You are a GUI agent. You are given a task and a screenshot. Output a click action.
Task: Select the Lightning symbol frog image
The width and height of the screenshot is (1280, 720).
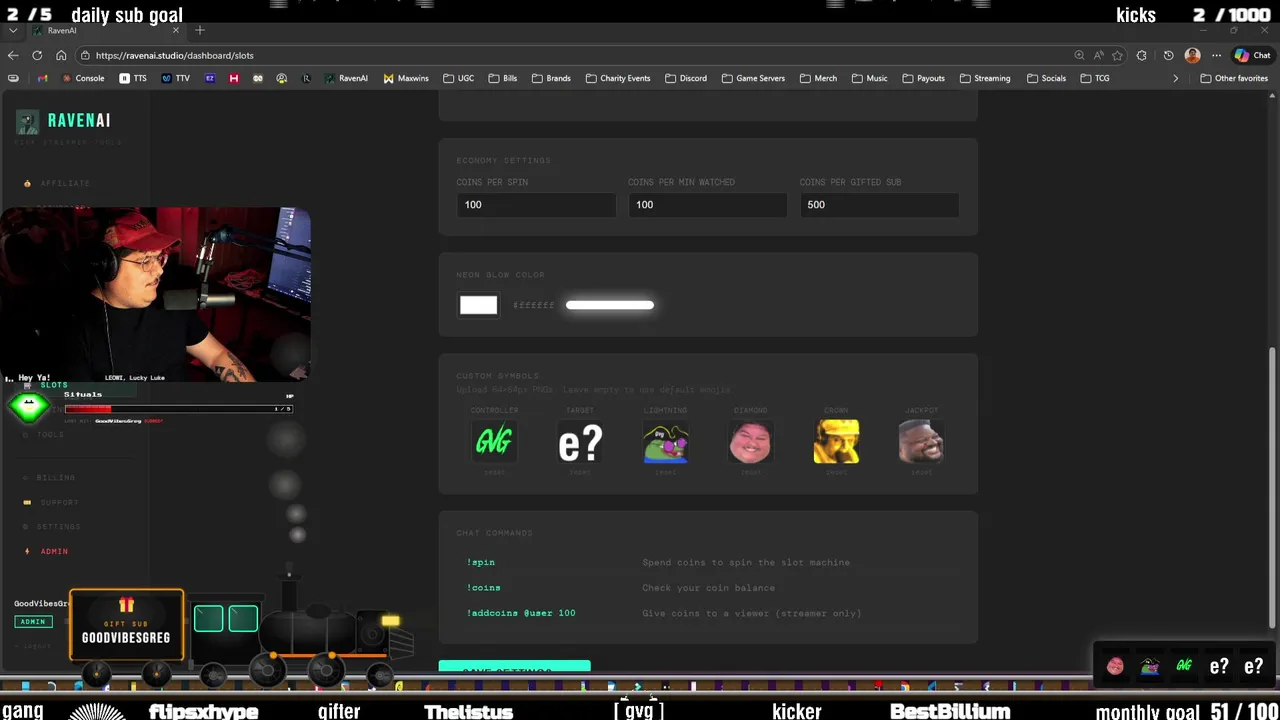pyautogui.click(x=665, y=442)
